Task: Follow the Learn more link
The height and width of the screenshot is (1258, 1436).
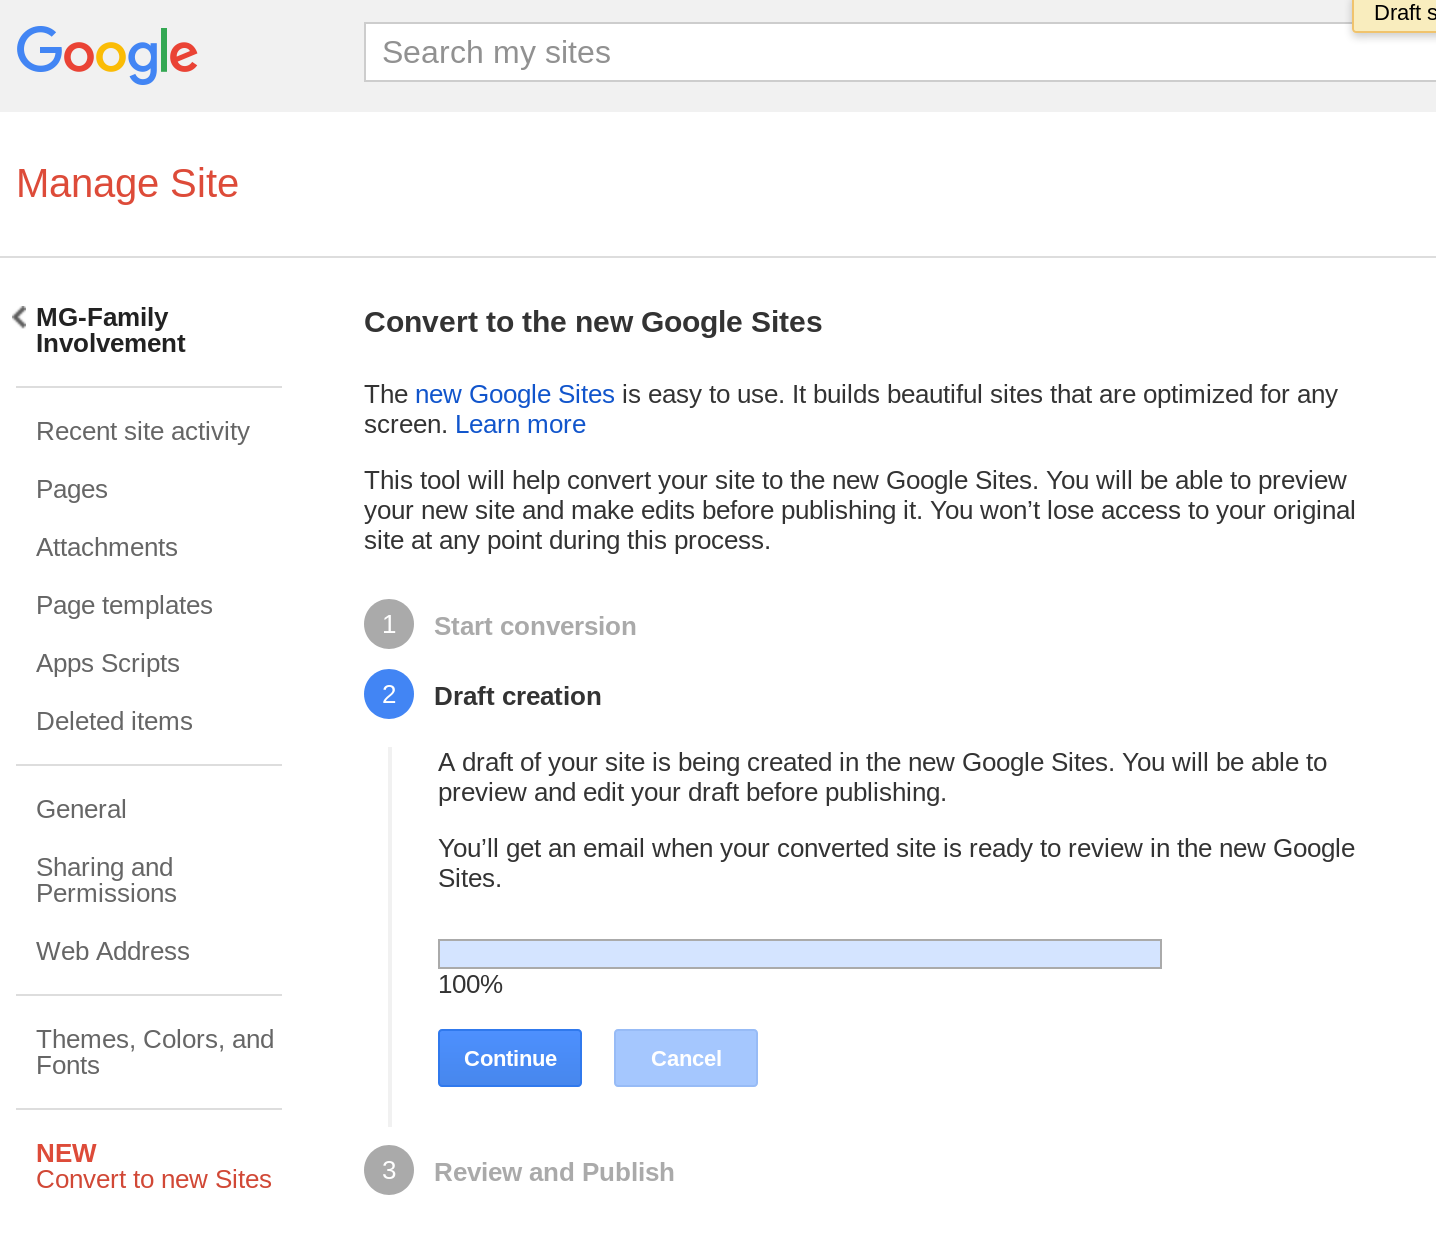Action: [520, 424]
